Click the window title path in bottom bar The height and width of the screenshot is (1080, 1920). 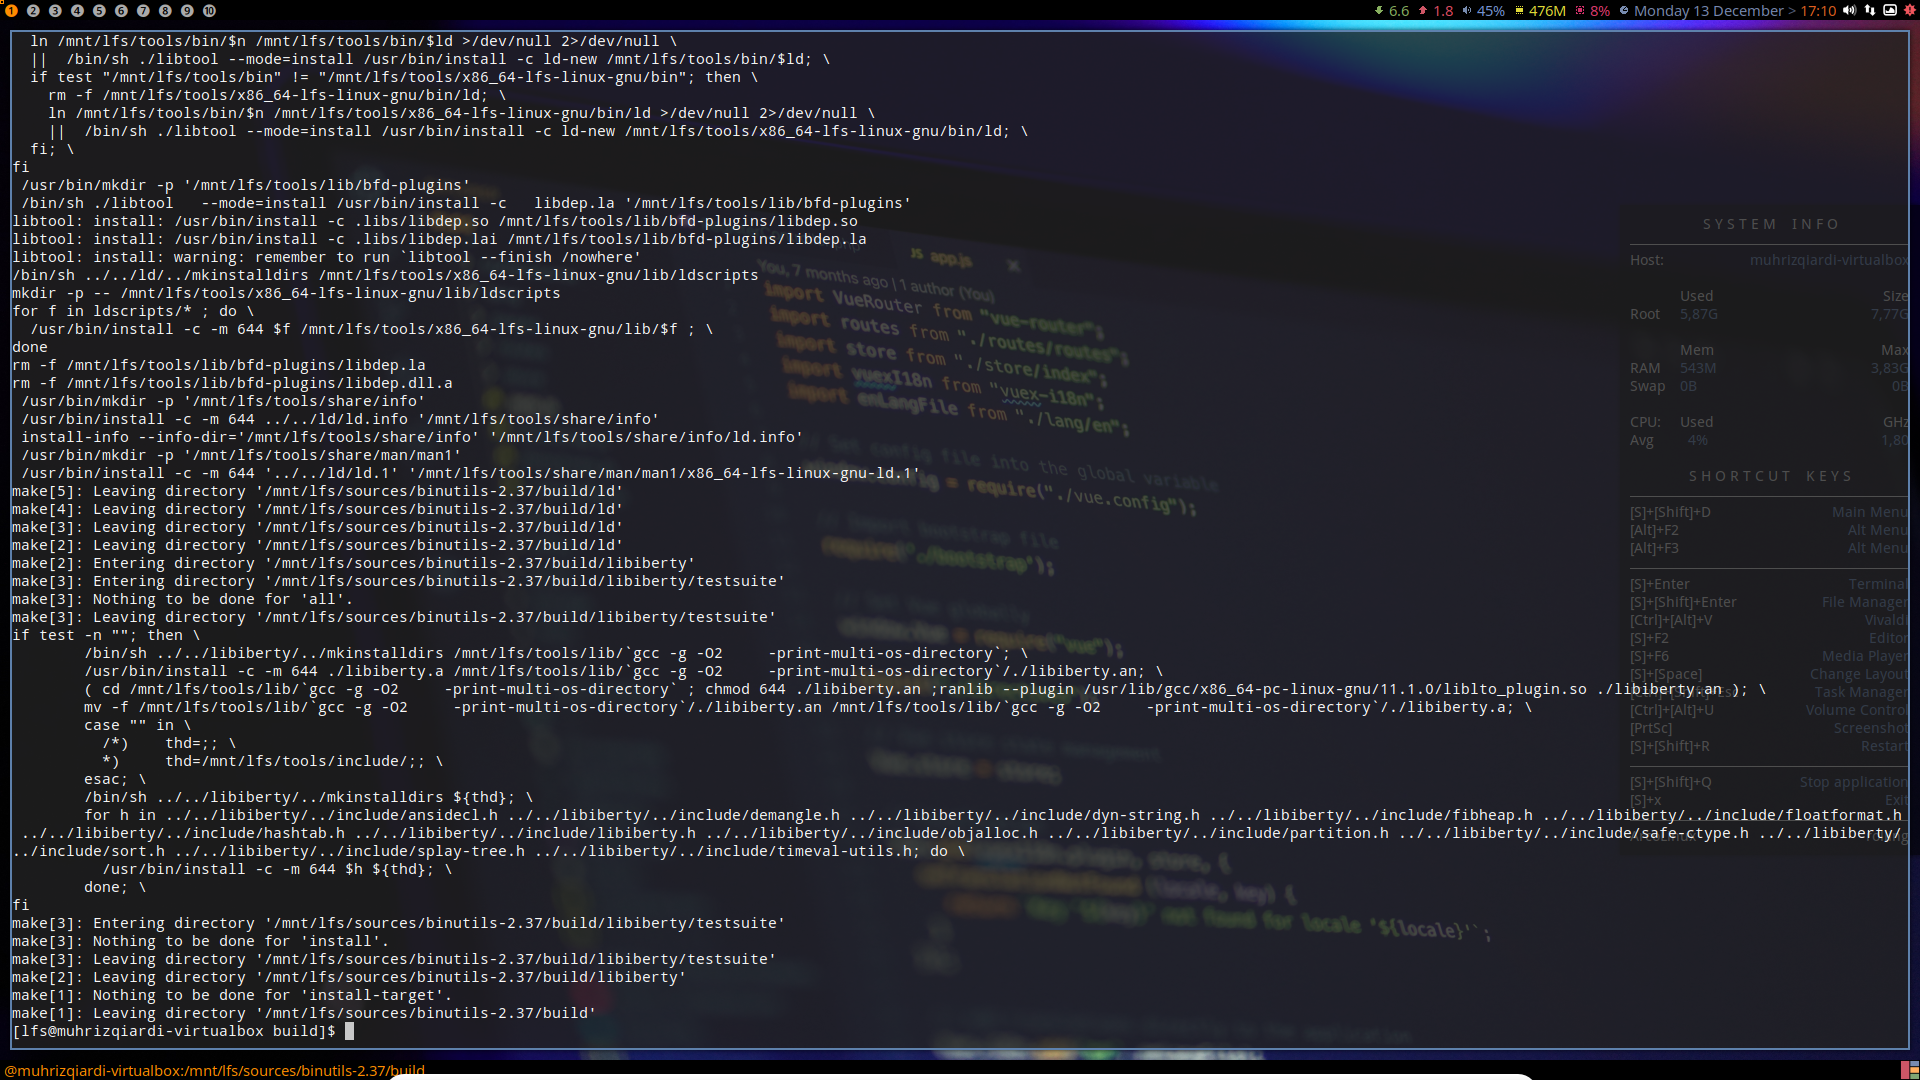214,1070
